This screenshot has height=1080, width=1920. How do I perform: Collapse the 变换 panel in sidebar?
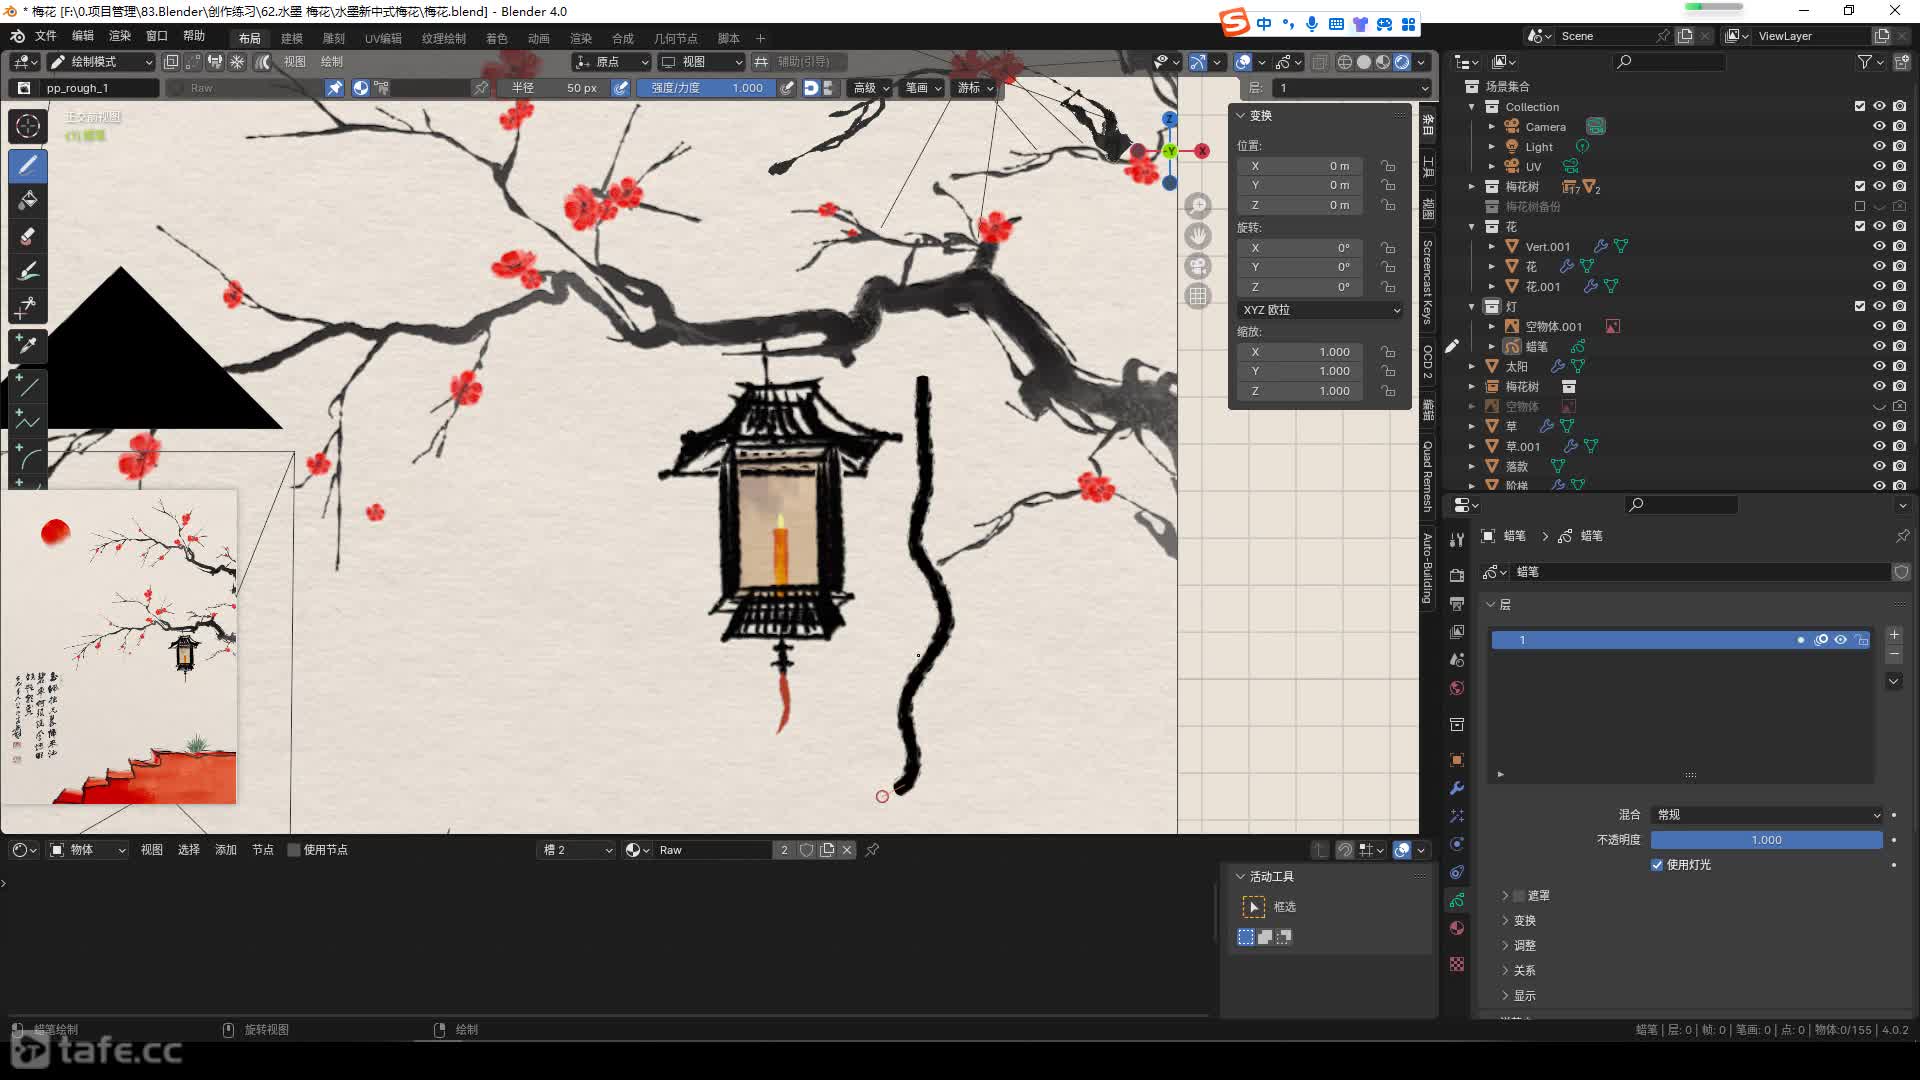pos(1241,116)
